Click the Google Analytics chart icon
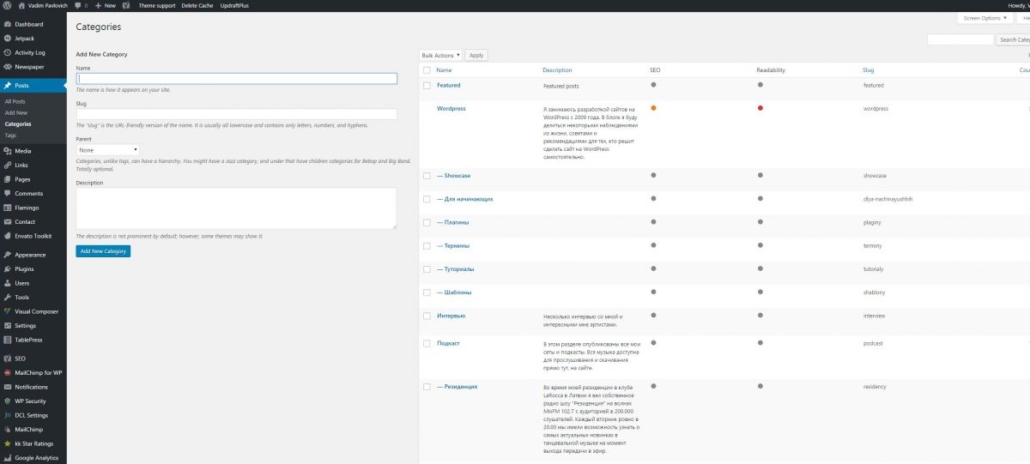 click(x=7, y=457)
